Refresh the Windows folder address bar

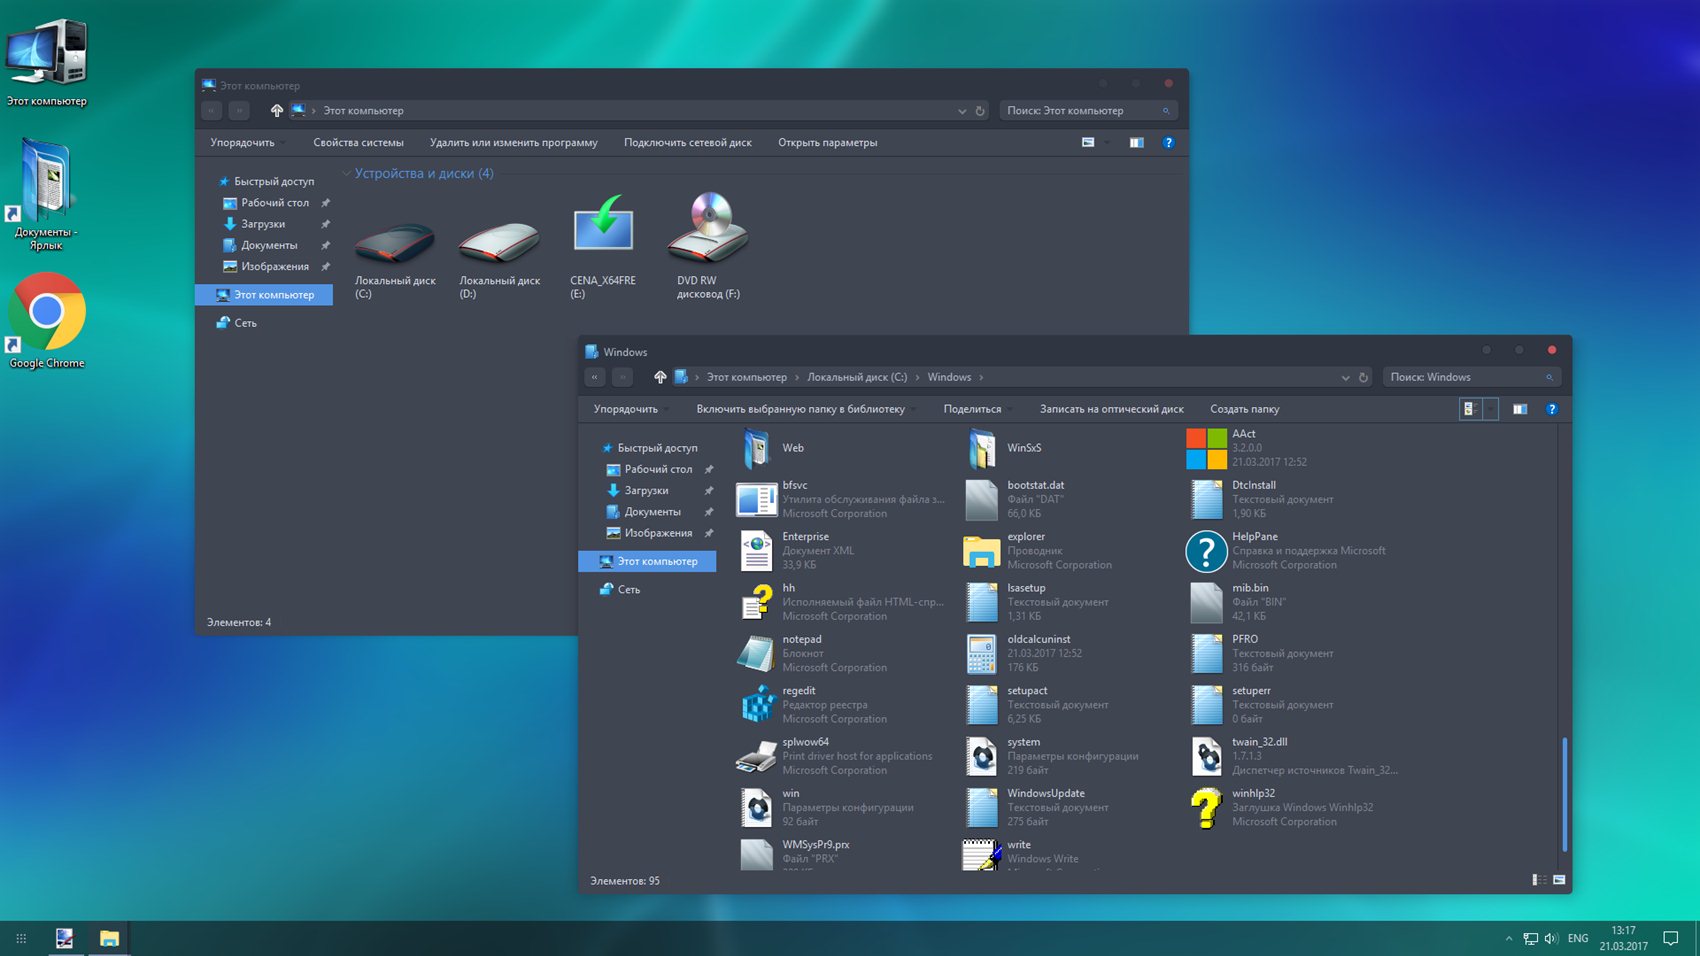[x=1363, y=378]
